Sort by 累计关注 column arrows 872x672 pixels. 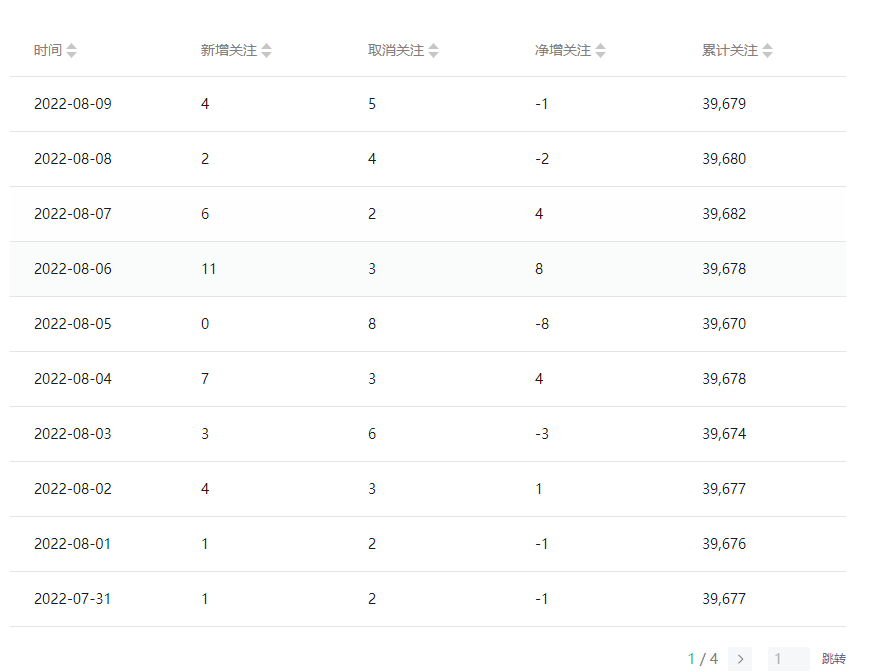tap(767, 51)
